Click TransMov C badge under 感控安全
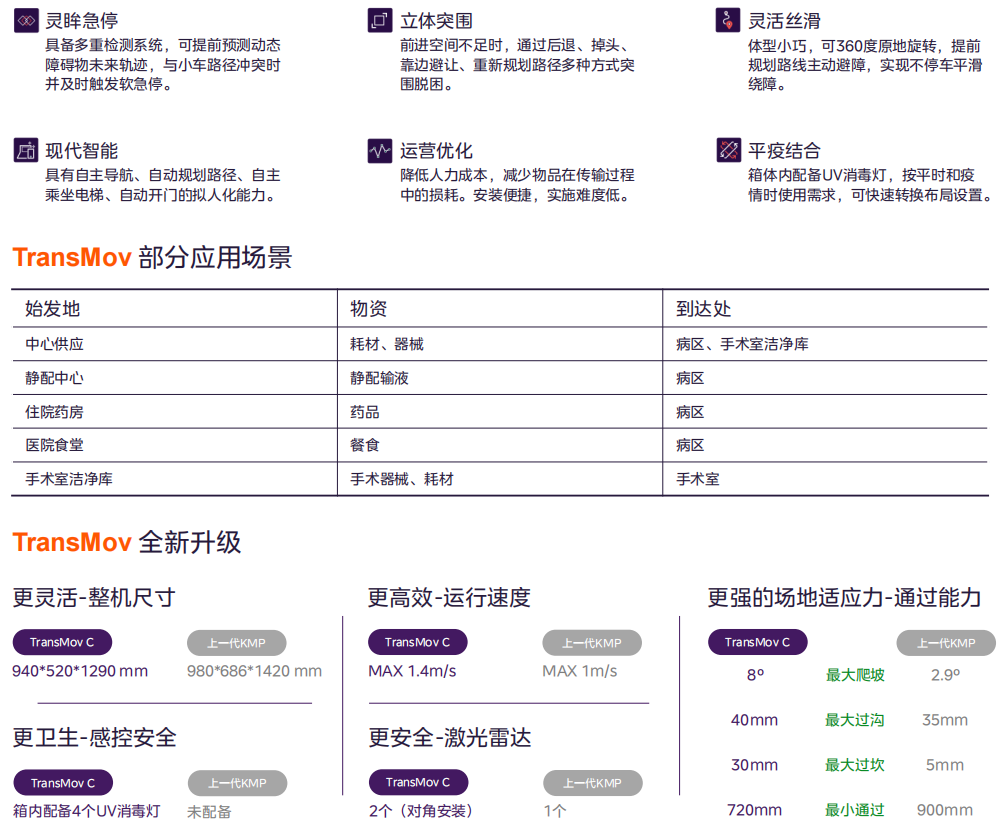 [x=63, y=783]
